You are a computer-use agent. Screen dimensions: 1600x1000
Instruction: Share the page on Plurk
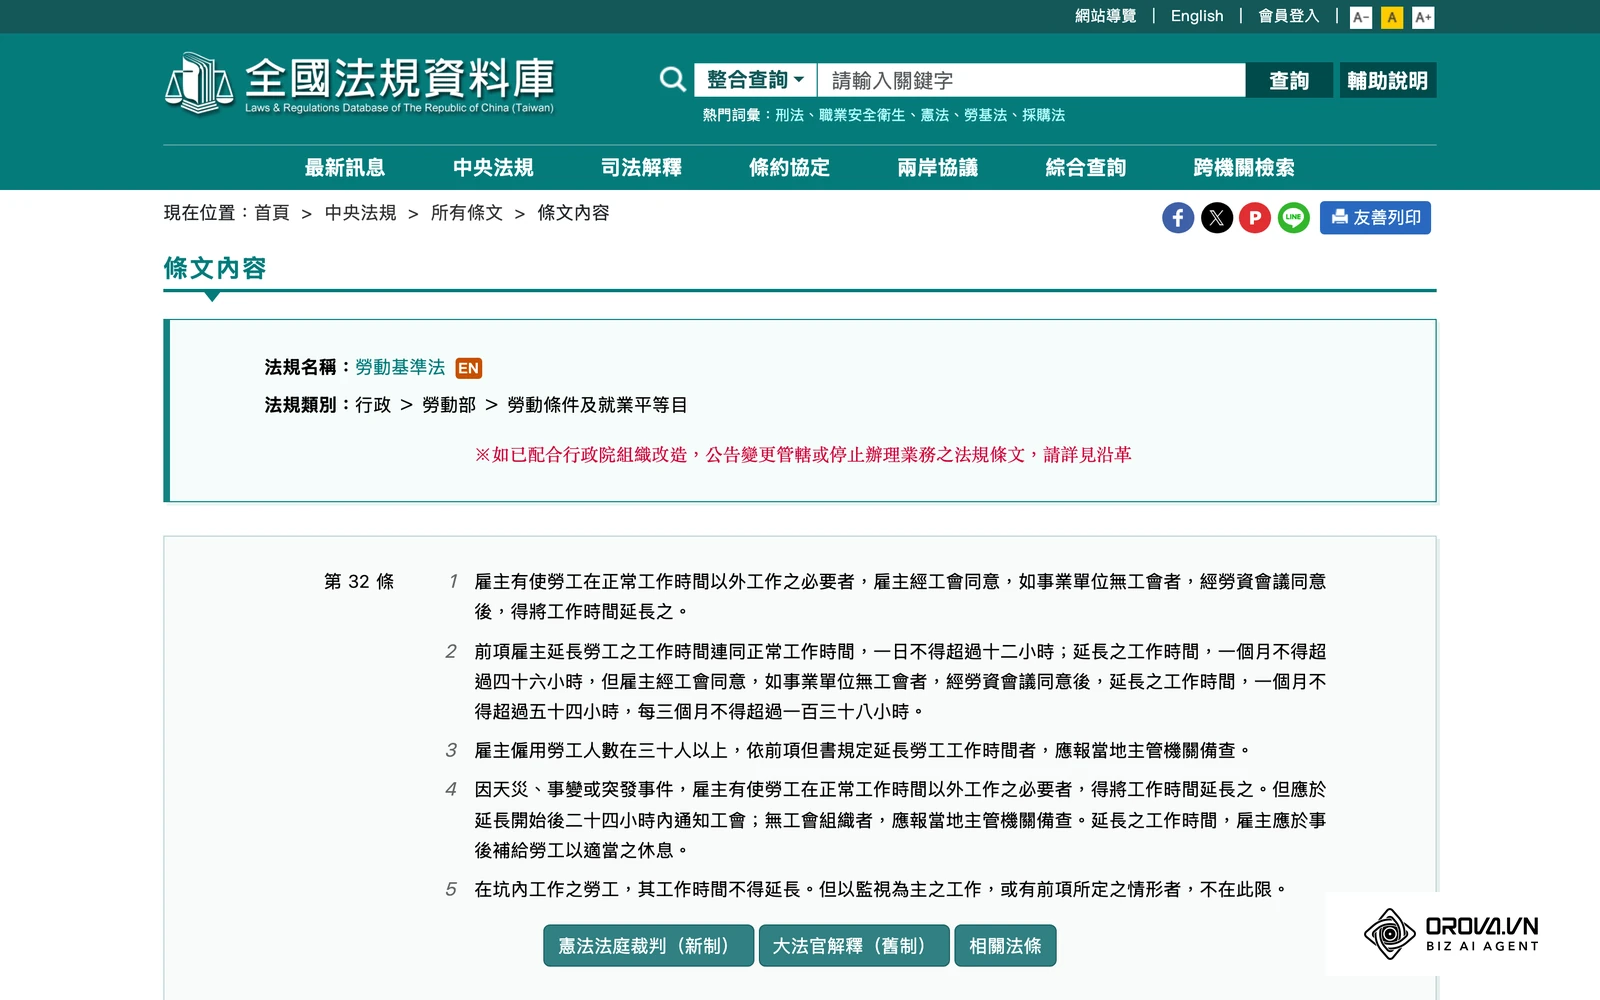pos(1255,218)
